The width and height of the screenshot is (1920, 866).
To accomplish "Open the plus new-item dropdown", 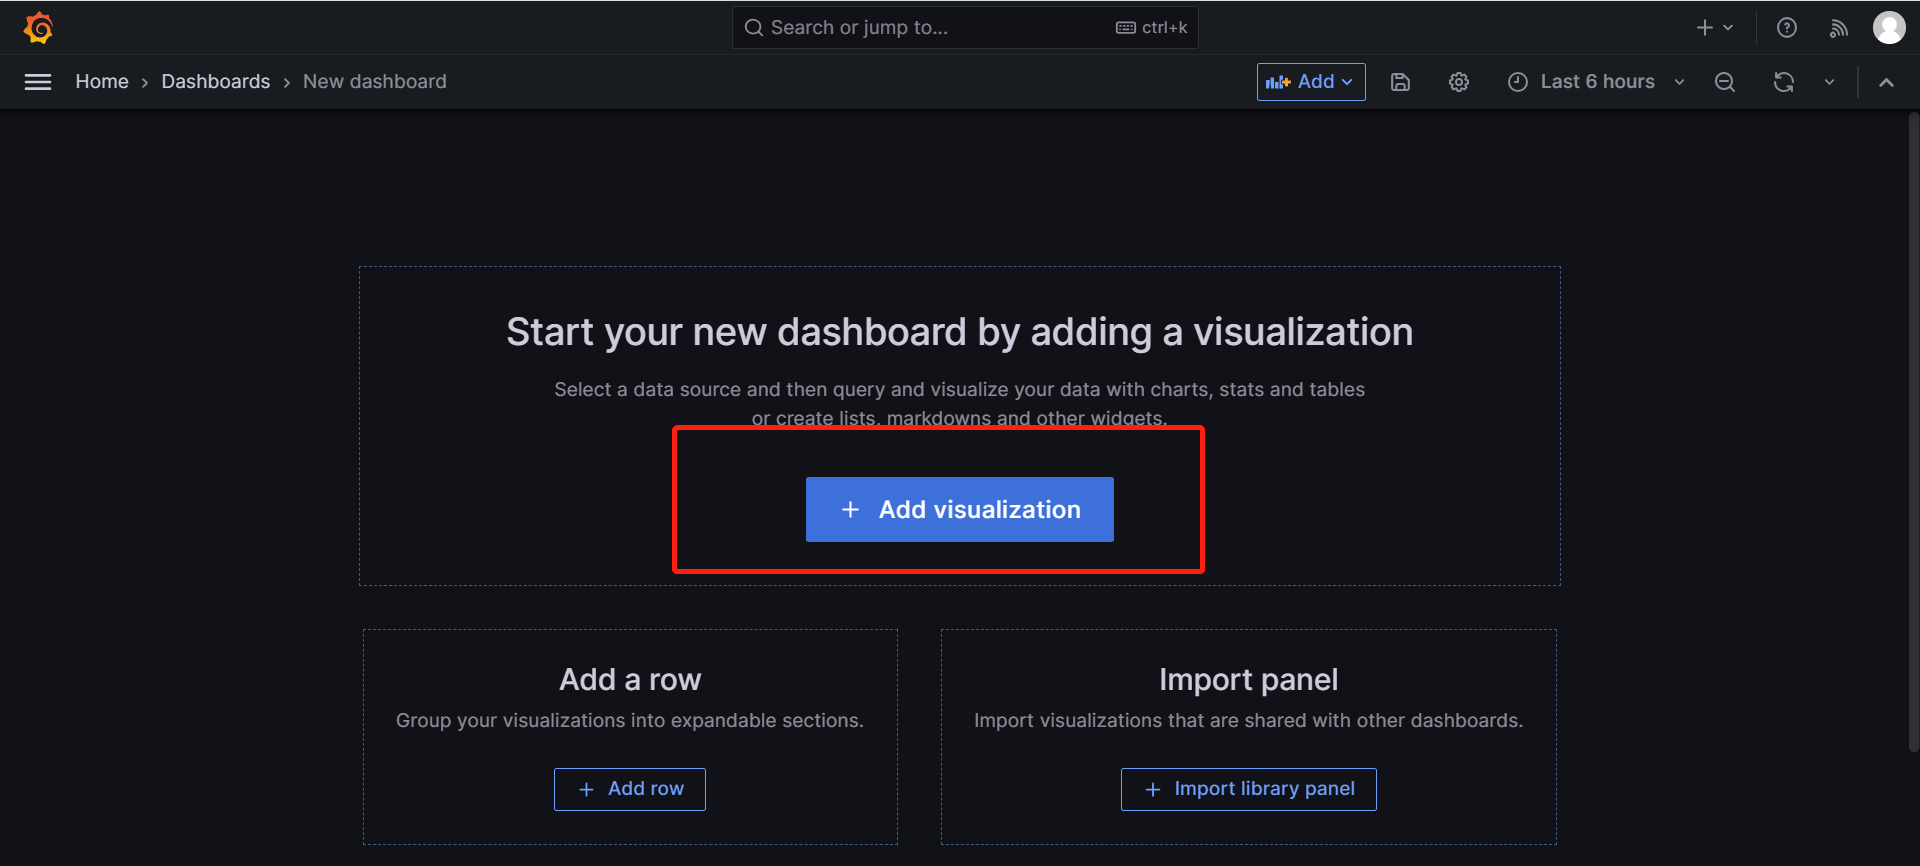I will coord(1714,28).
